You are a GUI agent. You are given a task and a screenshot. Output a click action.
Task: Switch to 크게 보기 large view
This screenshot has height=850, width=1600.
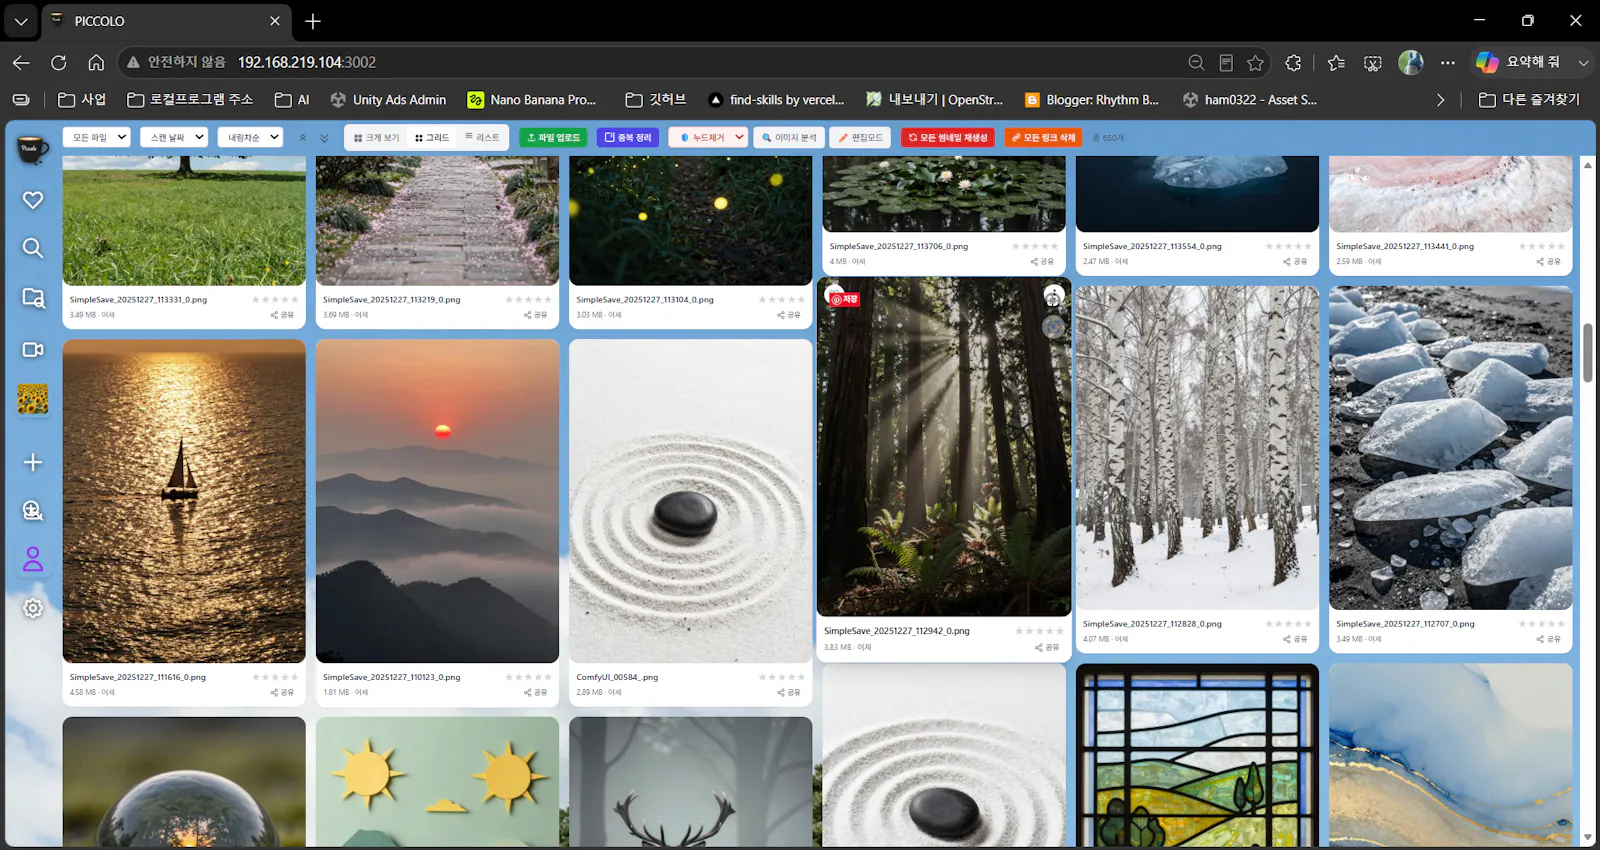[376, 138]
